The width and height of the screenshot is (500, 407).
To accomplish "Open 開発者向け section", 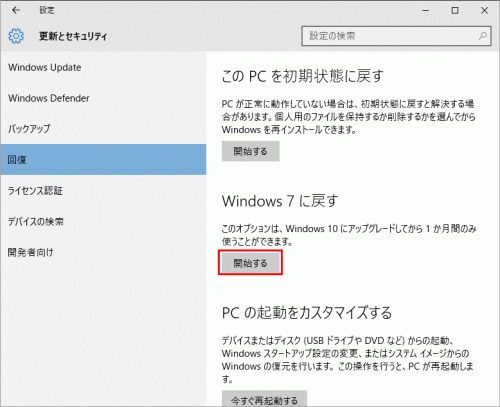I will tap(103, 252).
